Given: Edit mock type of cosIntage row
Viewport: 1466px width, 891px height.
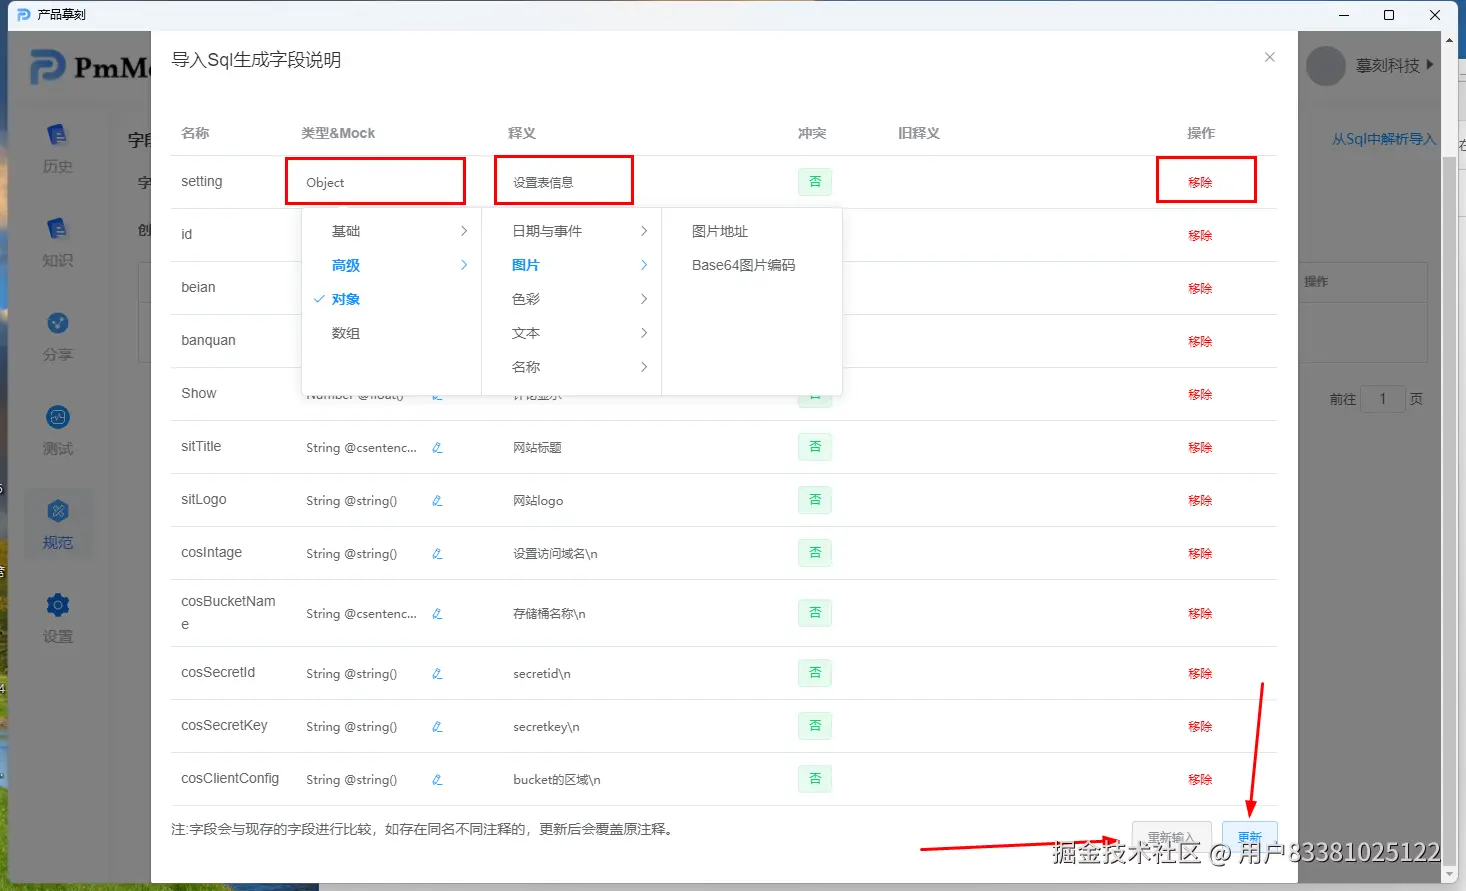Looking at the screenshot, I should pyautogui.click(x=437, y=554).
